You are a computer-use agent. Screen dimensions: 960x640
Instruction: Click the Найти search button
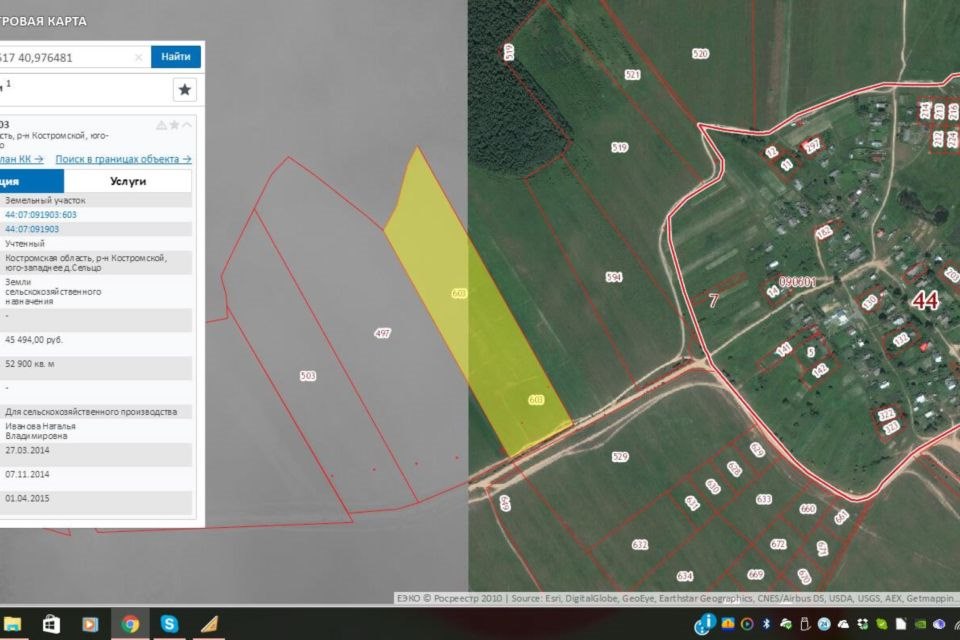tap(175, 57)
